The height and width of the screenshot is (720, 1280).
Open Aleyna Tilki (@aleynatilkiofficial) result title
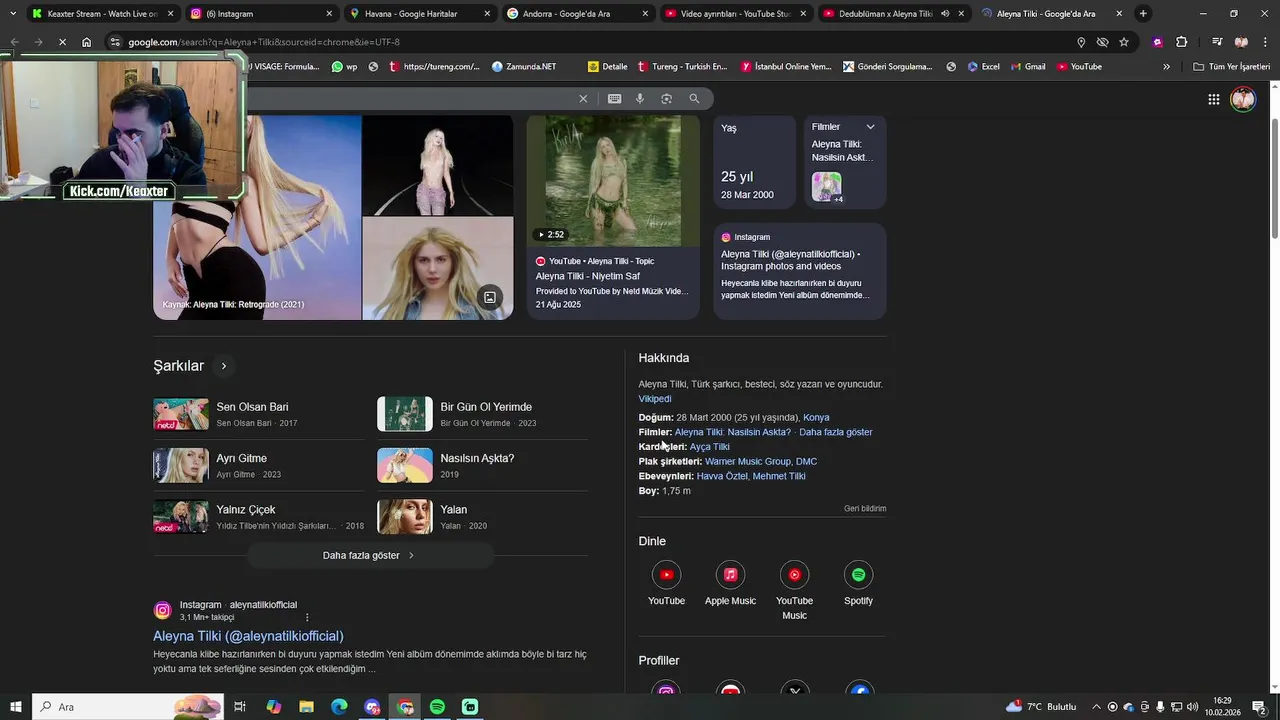coord(248,636)
